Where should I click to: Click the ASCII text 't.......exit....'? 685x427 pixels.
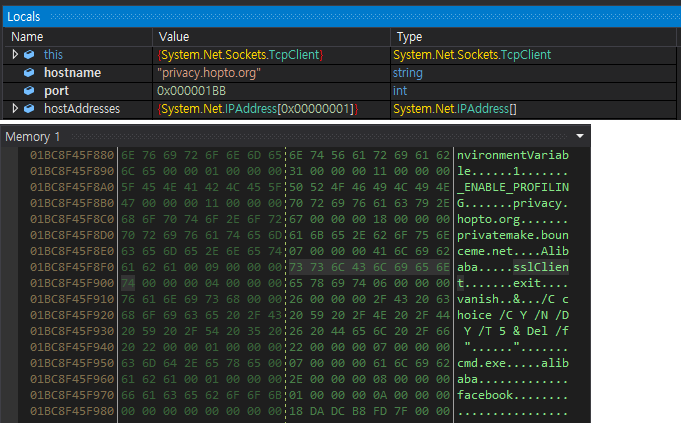click(513, 283)
